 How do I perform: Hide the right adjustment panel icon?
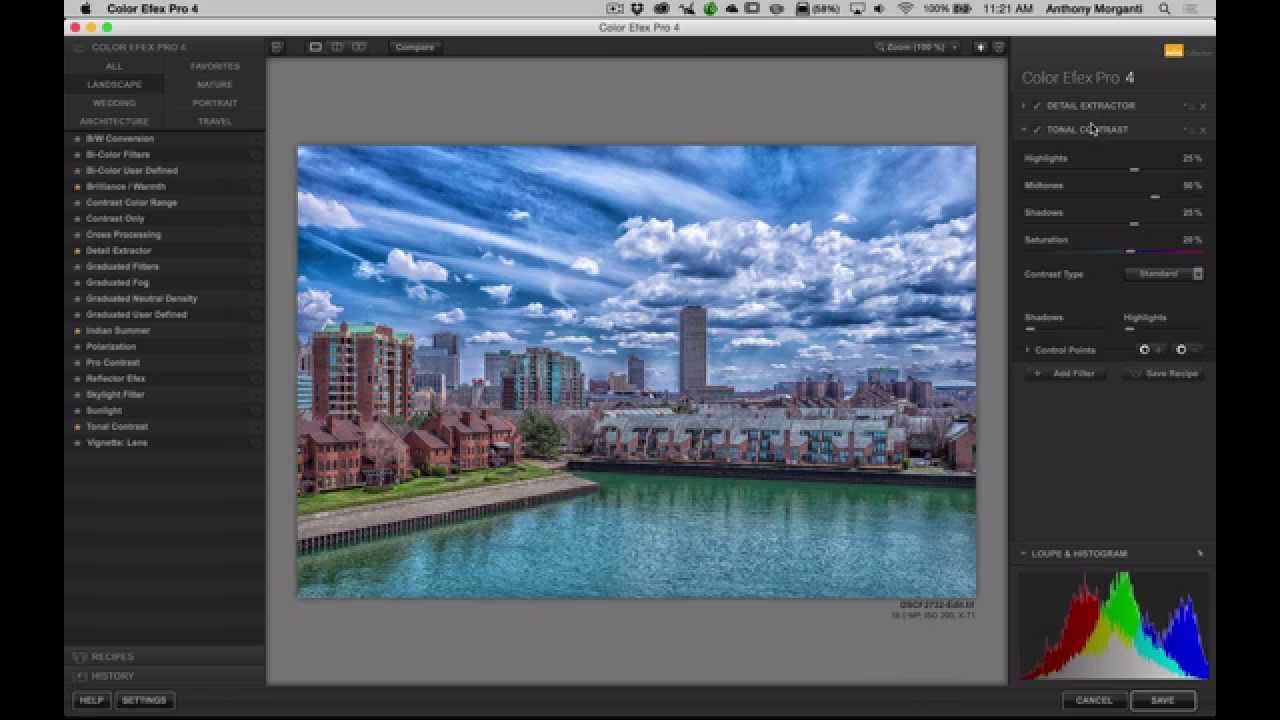tap(999, 47)
